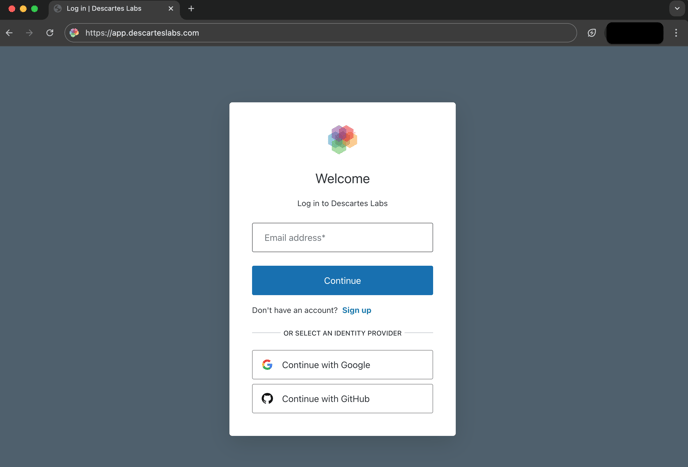Viewport: 688px width, 467px height.
Task: Click the red window close button
Action: pyautogui.click(x=12, y=9)
